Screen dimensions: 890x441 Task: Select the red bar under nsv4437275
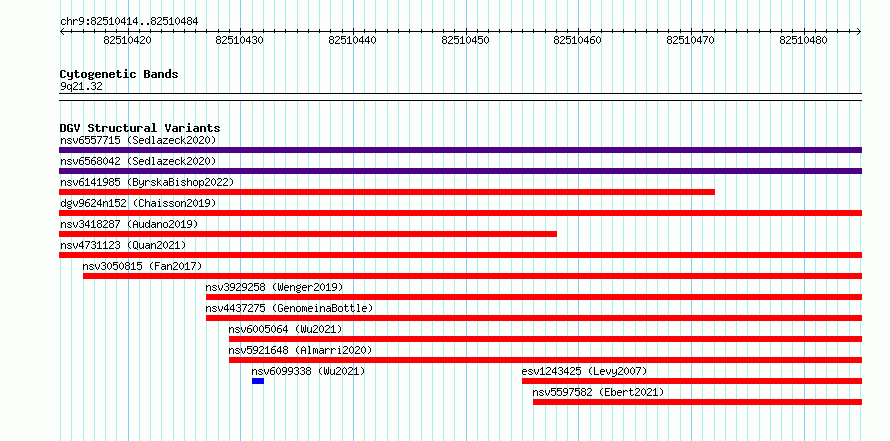(534, 318)
